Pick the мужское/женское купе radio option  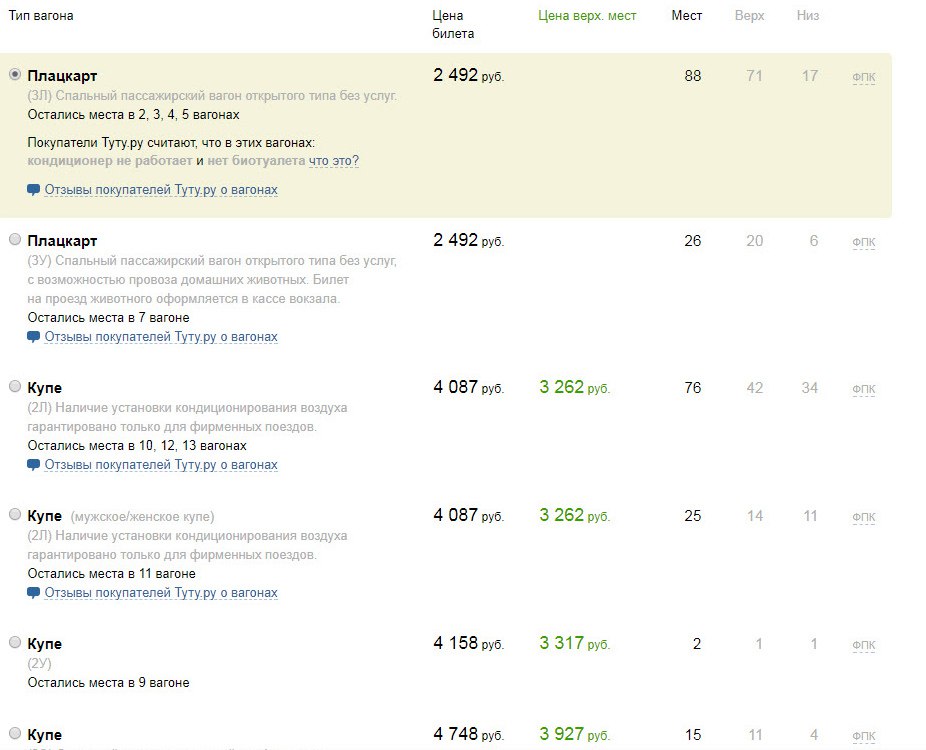15,515
